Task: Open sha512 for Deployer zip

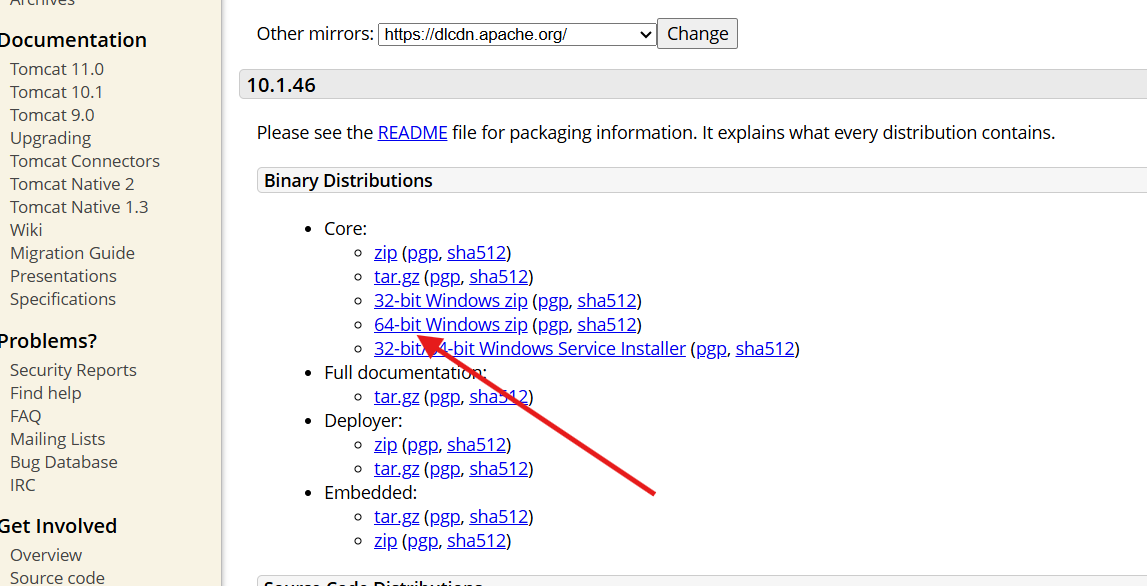Action: (x=476, y=445)
